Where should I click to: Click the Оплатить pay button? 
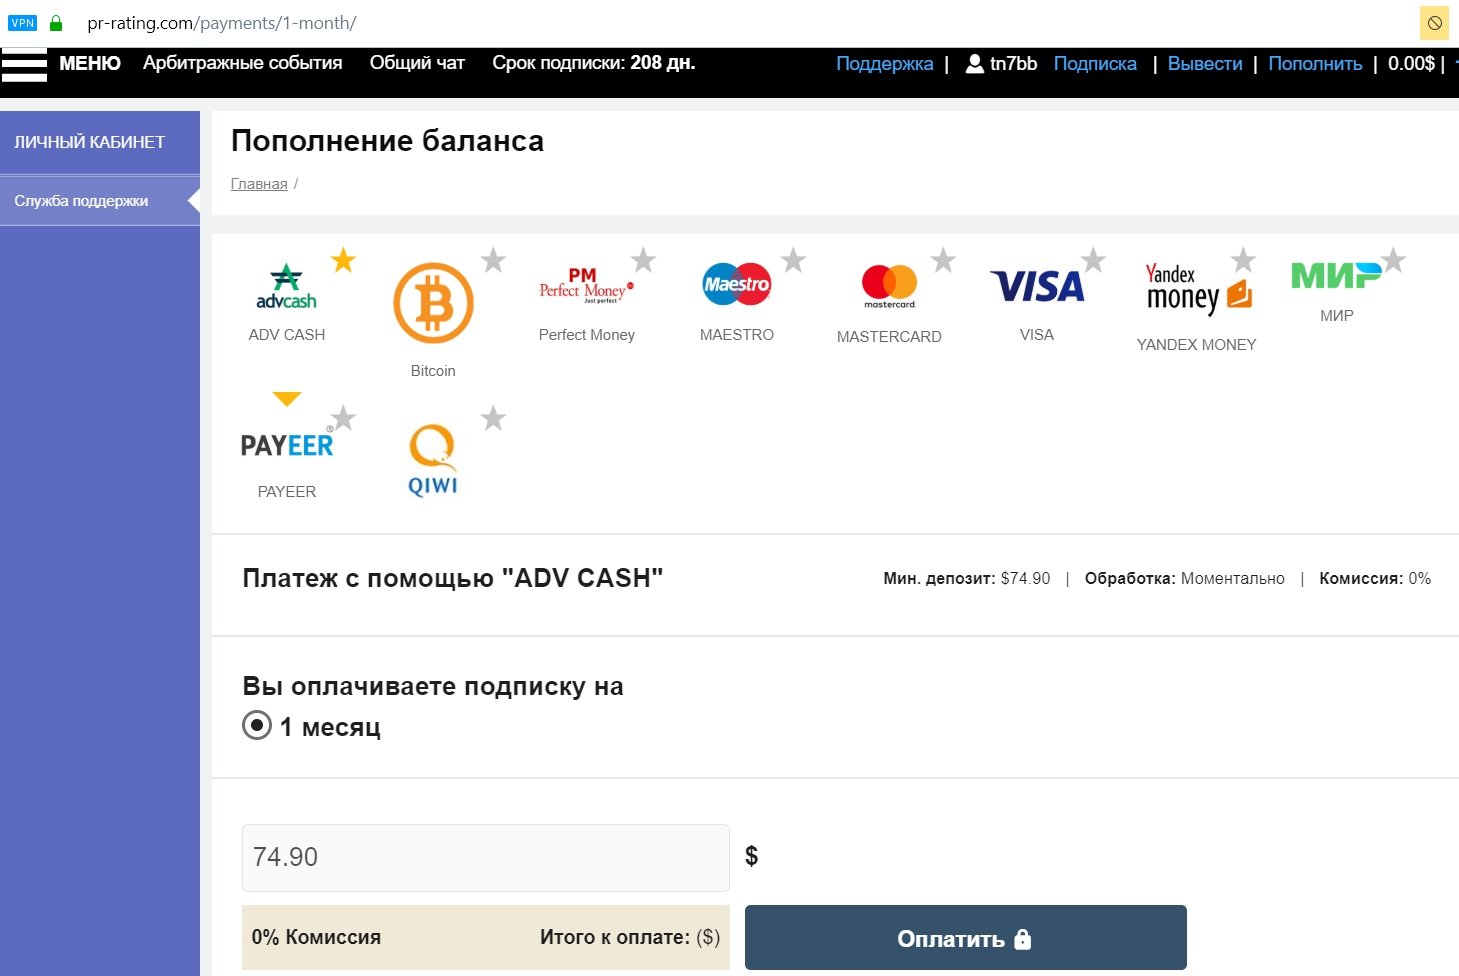pos(966,938)
